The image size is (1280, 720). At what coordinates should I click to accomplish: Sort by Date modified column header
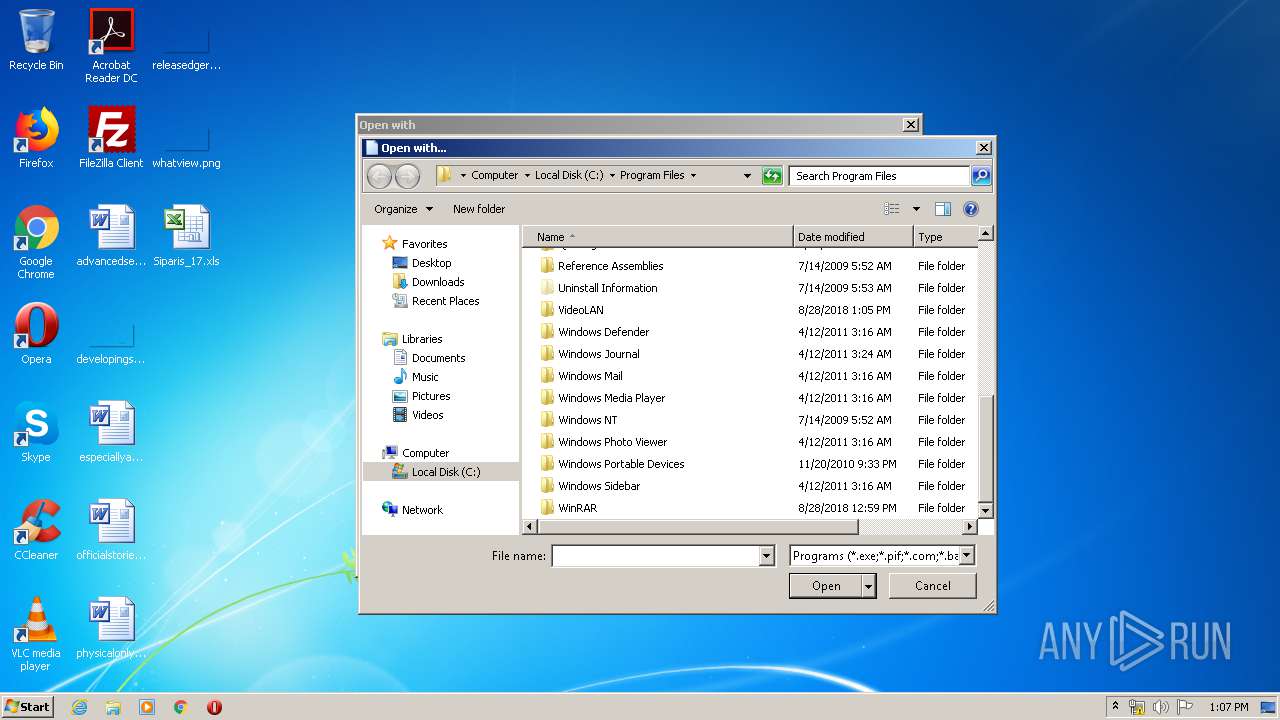(x=853, y=237)
